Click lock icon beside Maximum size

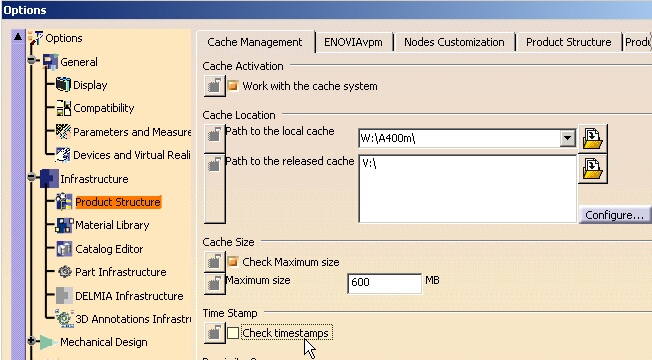(x=214, y=284)
